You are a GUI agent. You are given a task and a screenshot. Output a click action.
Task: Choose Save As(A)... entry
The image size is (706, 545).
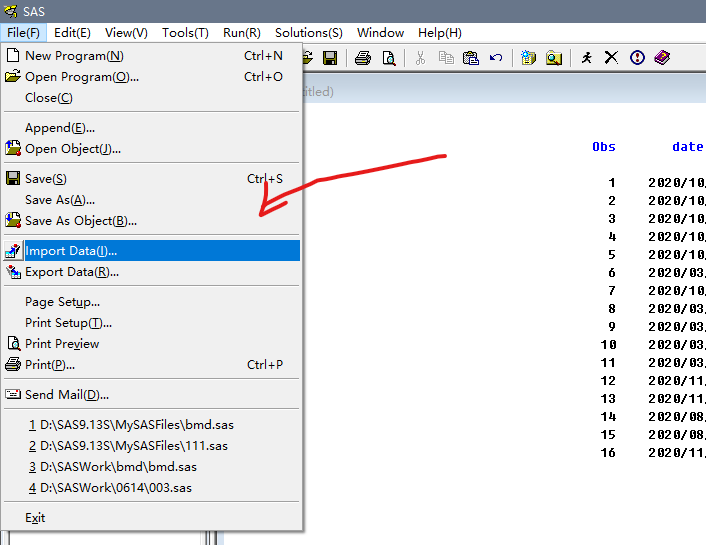tap(152, 200)
